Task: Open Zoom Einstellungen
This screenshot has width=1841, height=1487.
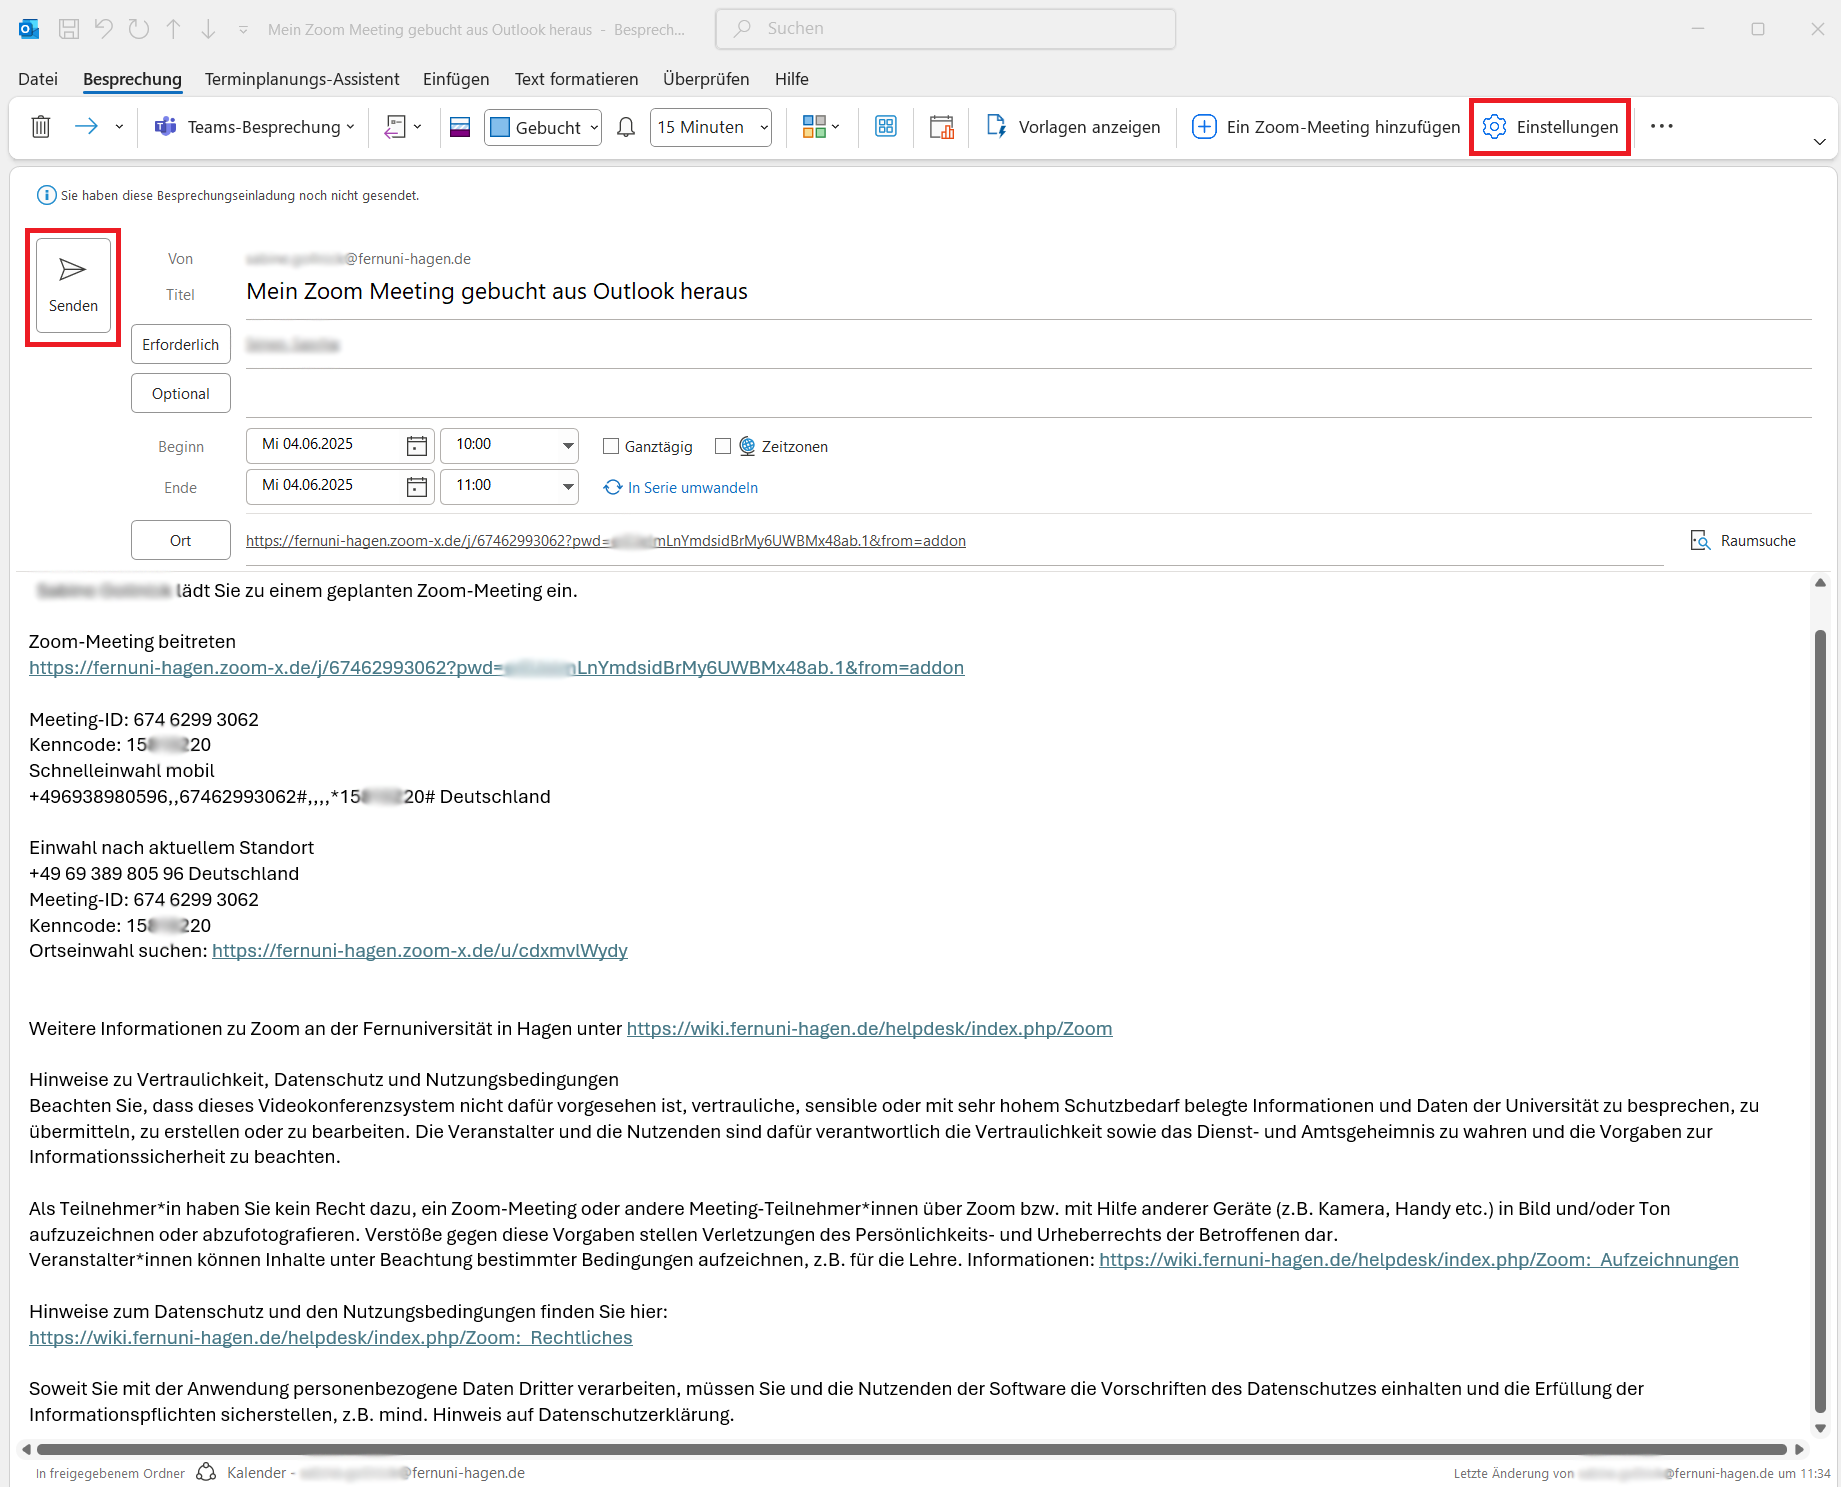Action: (x=1550, y=127)
